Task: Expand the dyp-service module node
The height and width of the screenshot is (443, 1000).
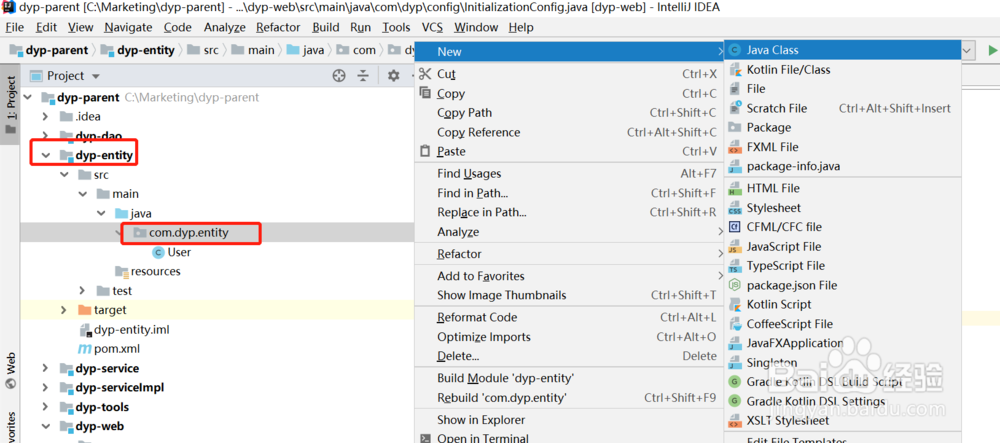Action: click(x=46, y=368)
